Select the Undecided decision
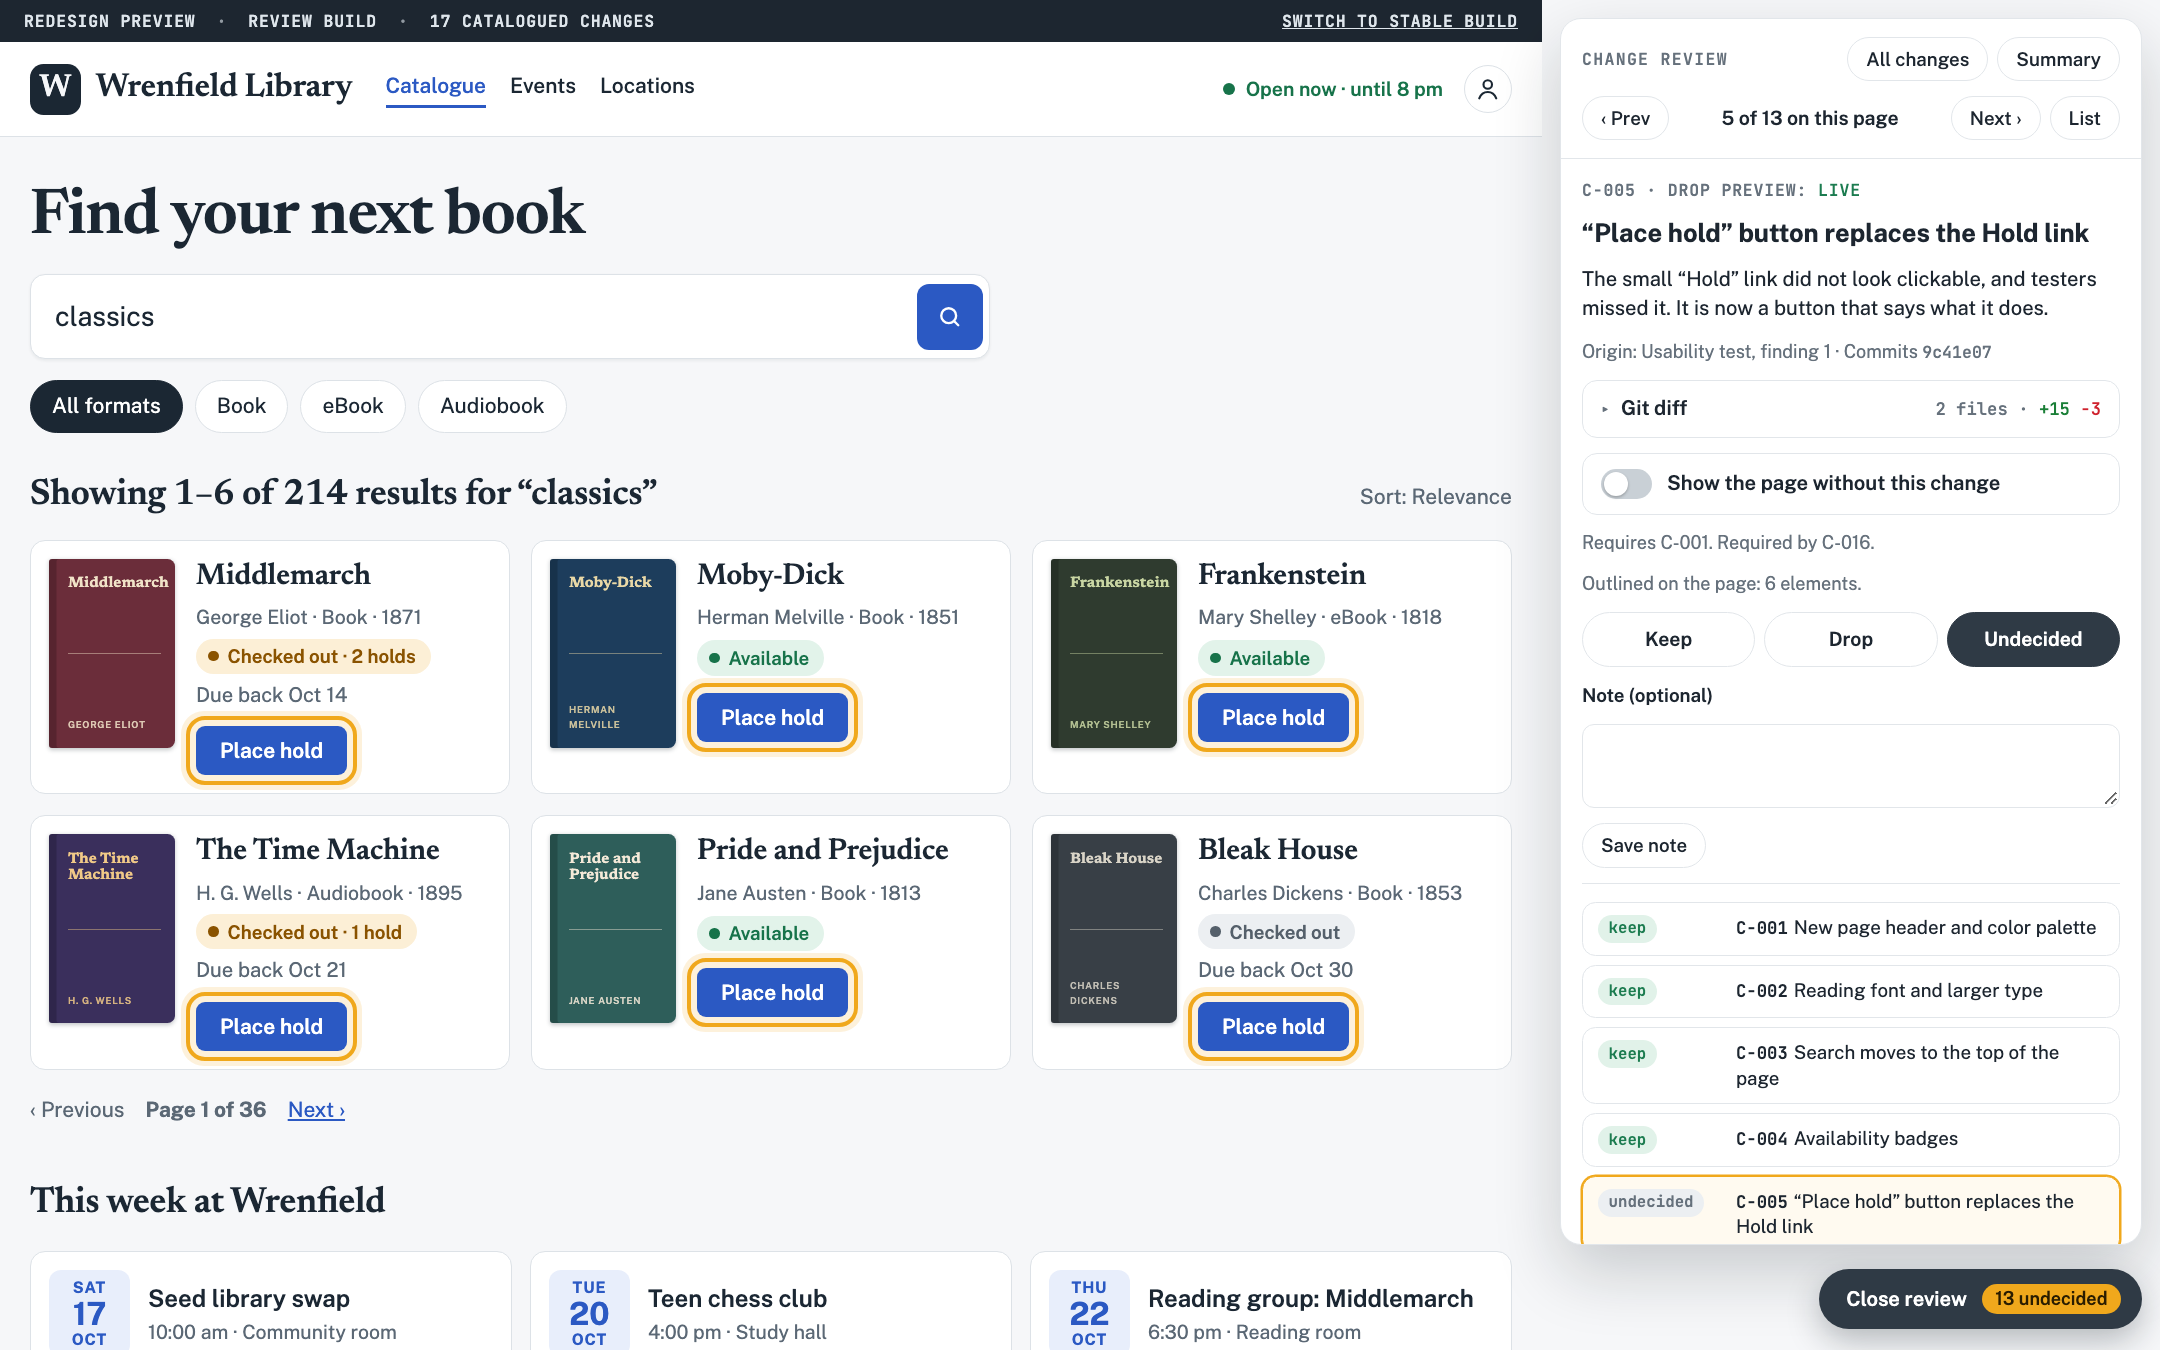2160x1350 pixels. tap(2032, 639)
